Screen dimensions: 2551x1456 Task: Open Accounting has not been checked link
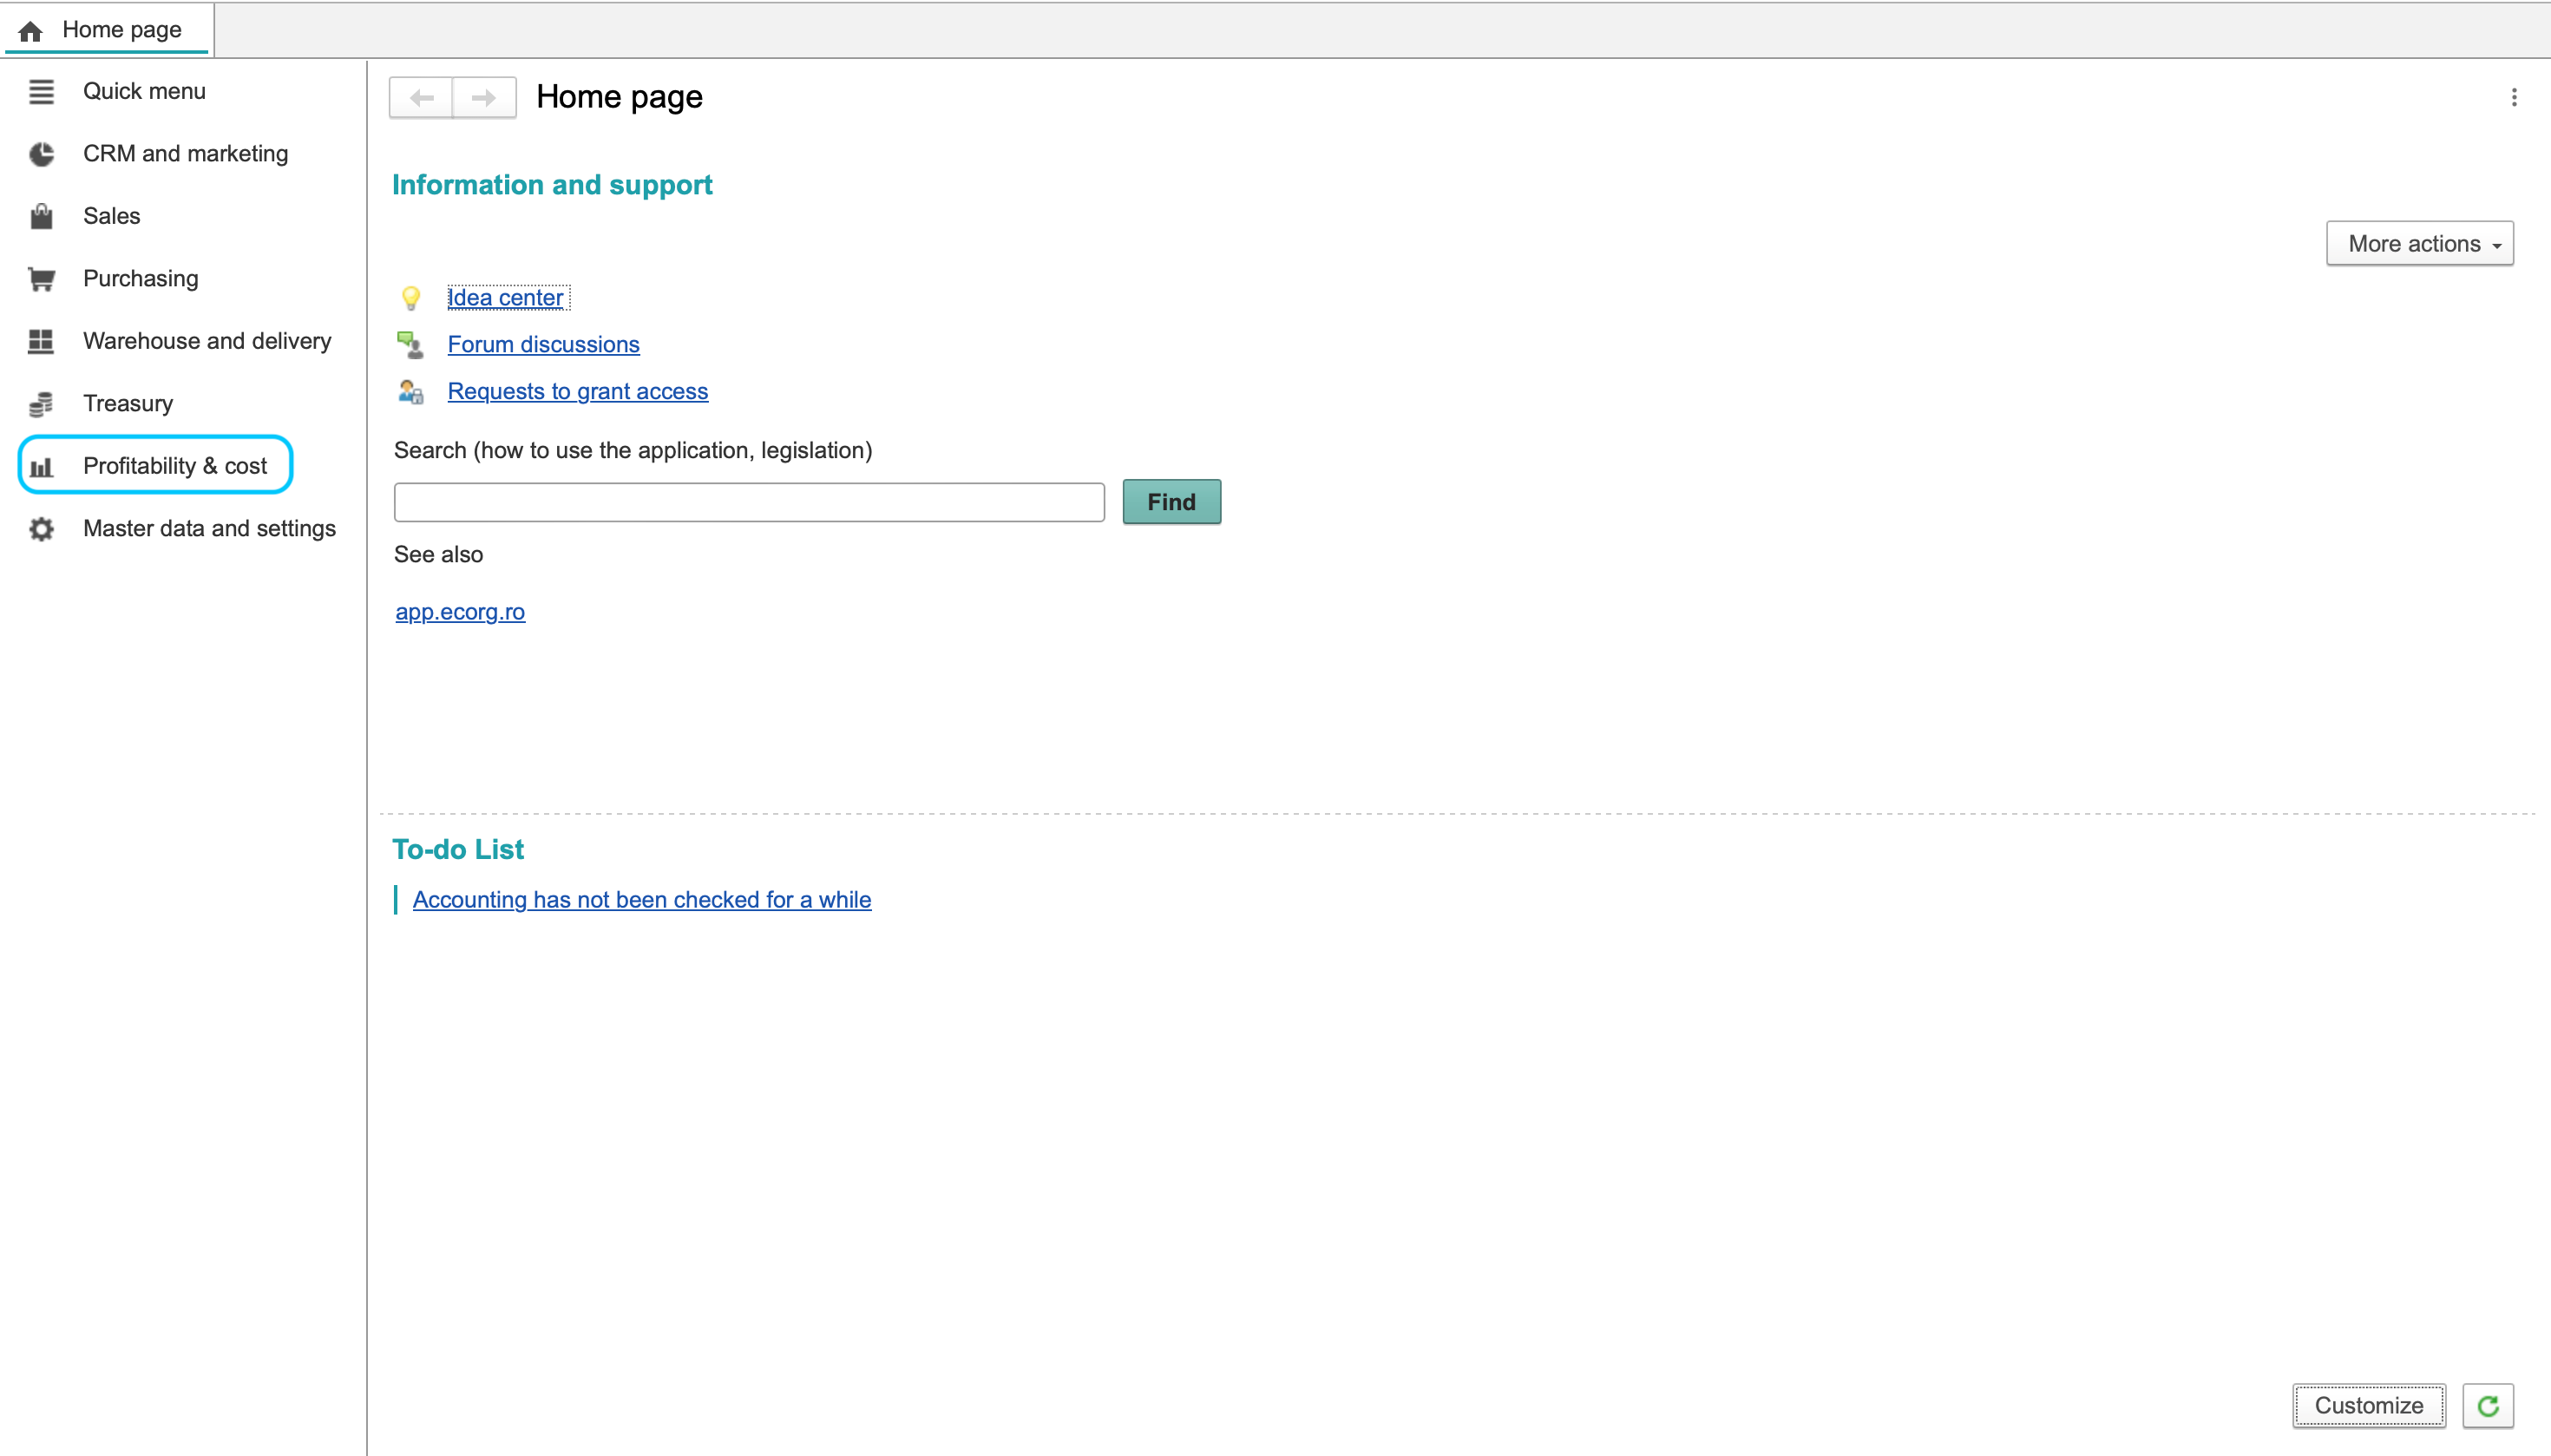641,900
